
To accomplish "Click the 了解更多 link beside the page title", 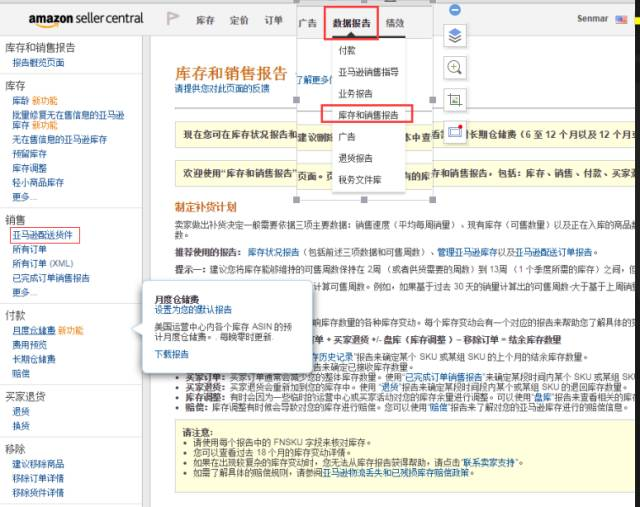I will tap(314, 80).
